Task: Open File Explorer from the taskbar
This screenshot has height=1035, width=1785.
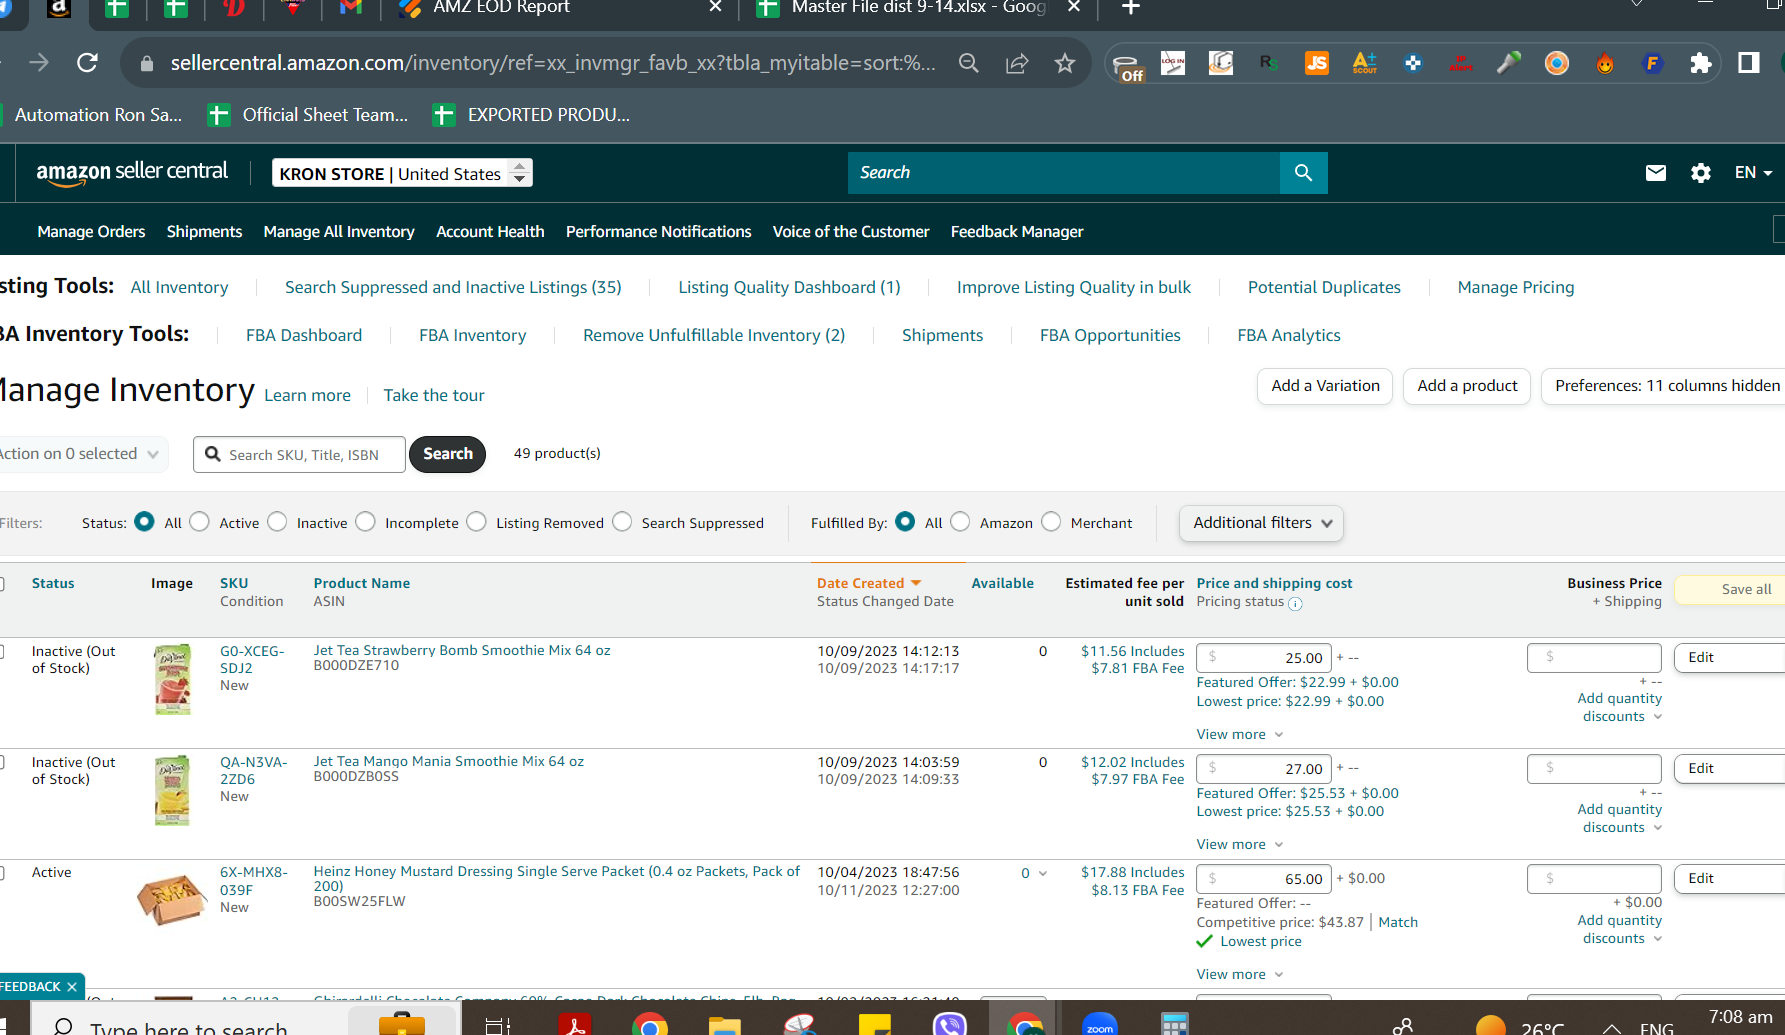Action: coord(725,1024)
